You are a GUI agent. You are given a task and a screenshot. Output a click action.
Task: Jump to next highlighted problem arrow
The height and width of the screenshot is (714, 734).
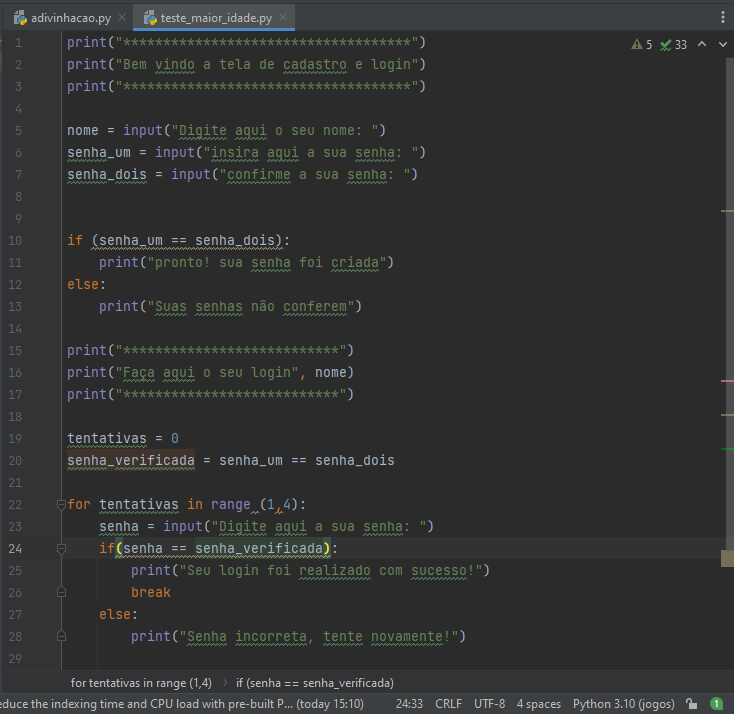tap(723, 44)
